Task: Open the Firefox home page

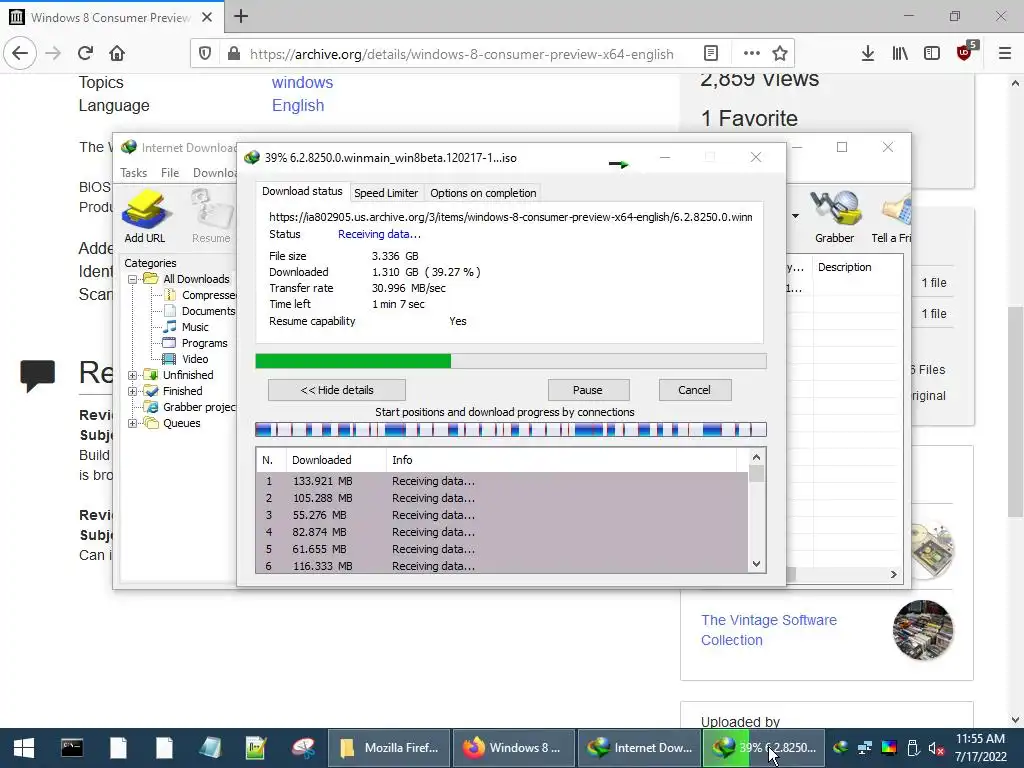Action: pyautogui.click(x=117, y=53)
